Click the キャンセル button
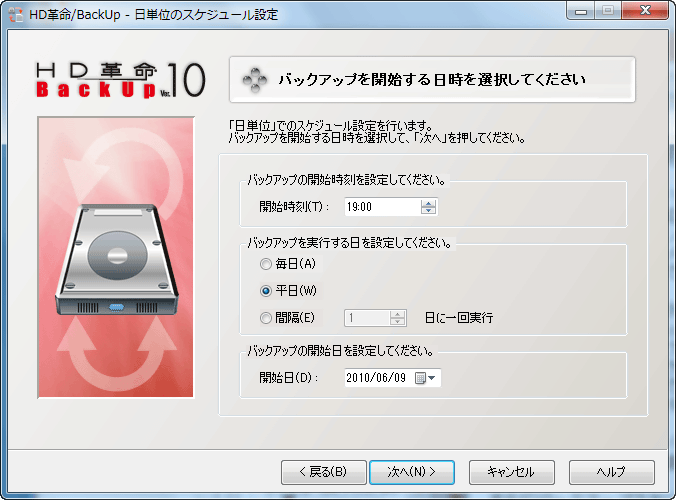Screen dimensions: 676x500 (x=512, y=472)
